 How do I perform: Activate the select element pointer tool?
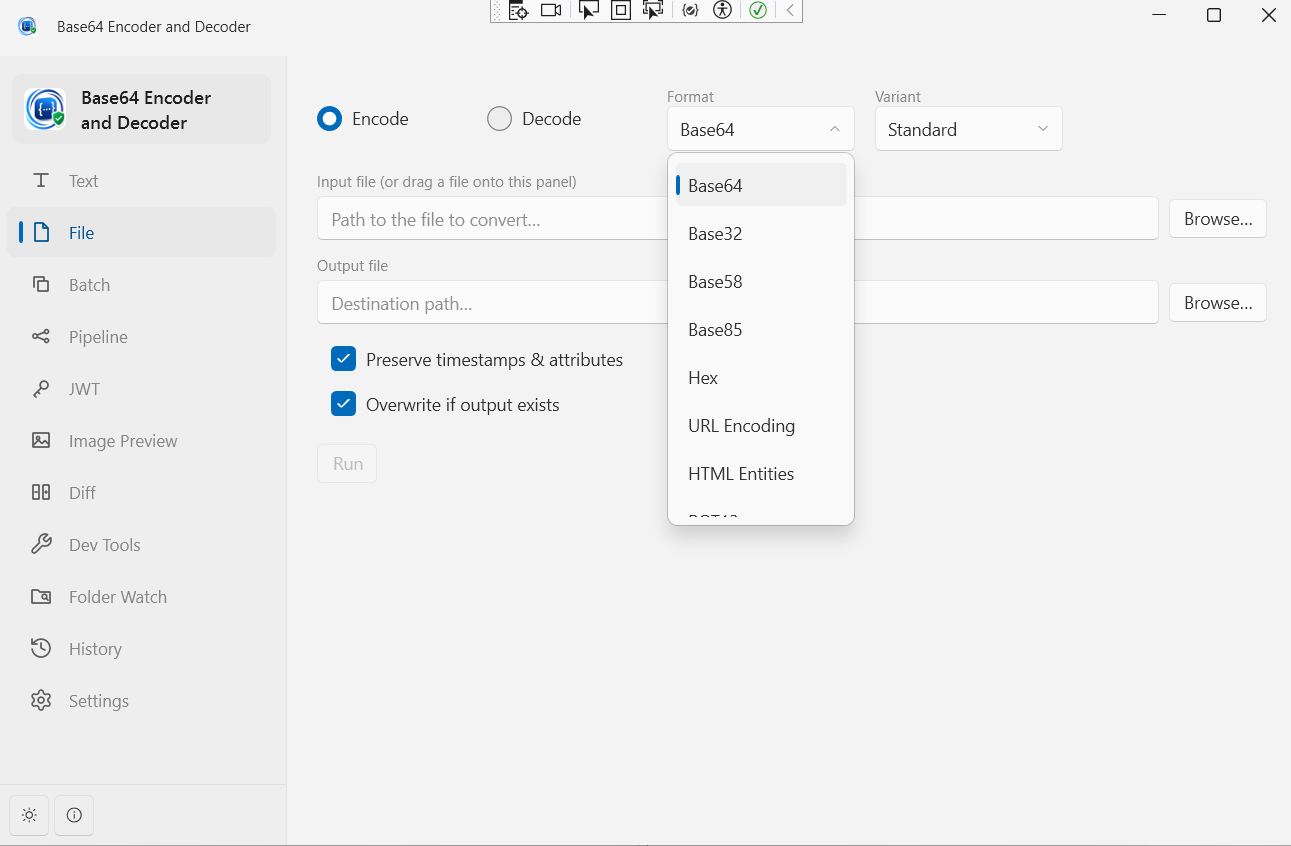point(589,10)
